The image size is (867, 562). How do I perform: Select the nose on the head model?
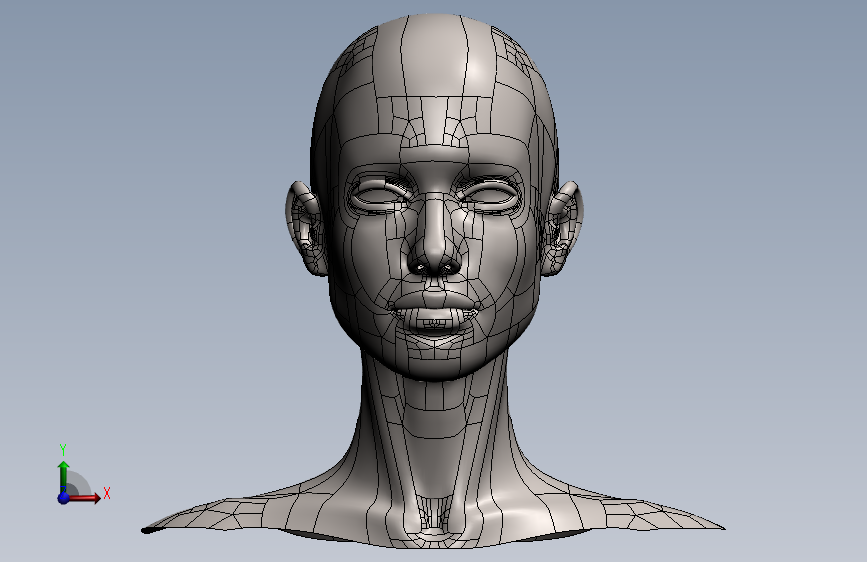435,237
